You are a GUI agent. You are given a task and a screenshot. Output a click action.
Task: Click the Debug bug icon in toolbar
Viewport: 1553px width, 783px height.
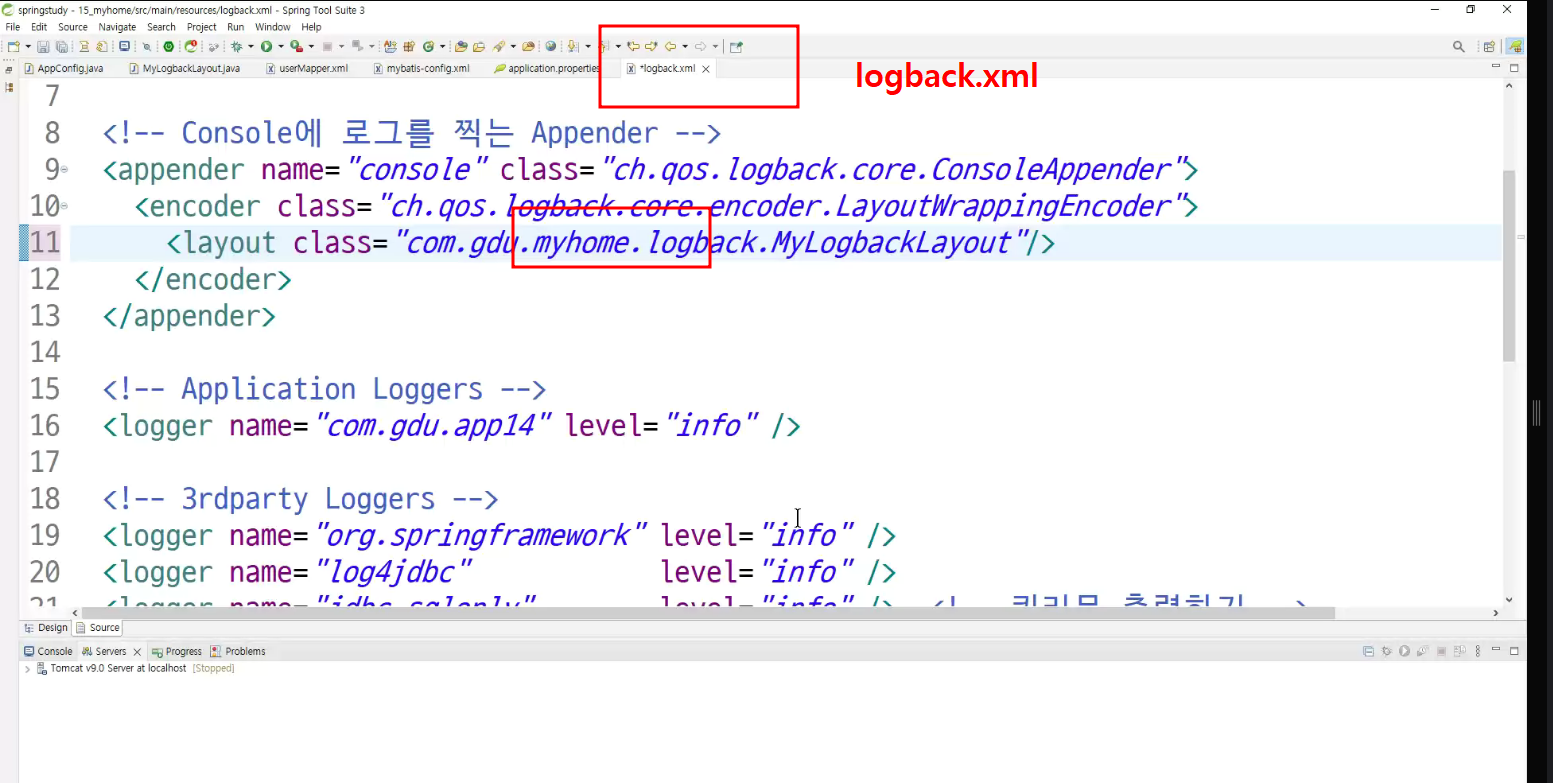237,46
